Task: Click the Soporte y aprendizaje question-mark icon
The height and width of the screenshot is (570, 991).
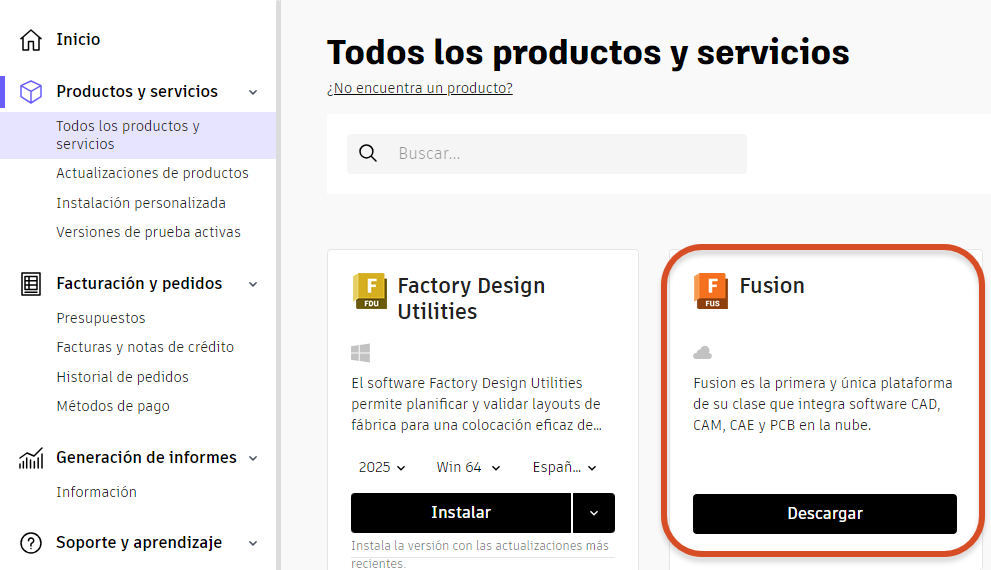Action: (30, 543)
